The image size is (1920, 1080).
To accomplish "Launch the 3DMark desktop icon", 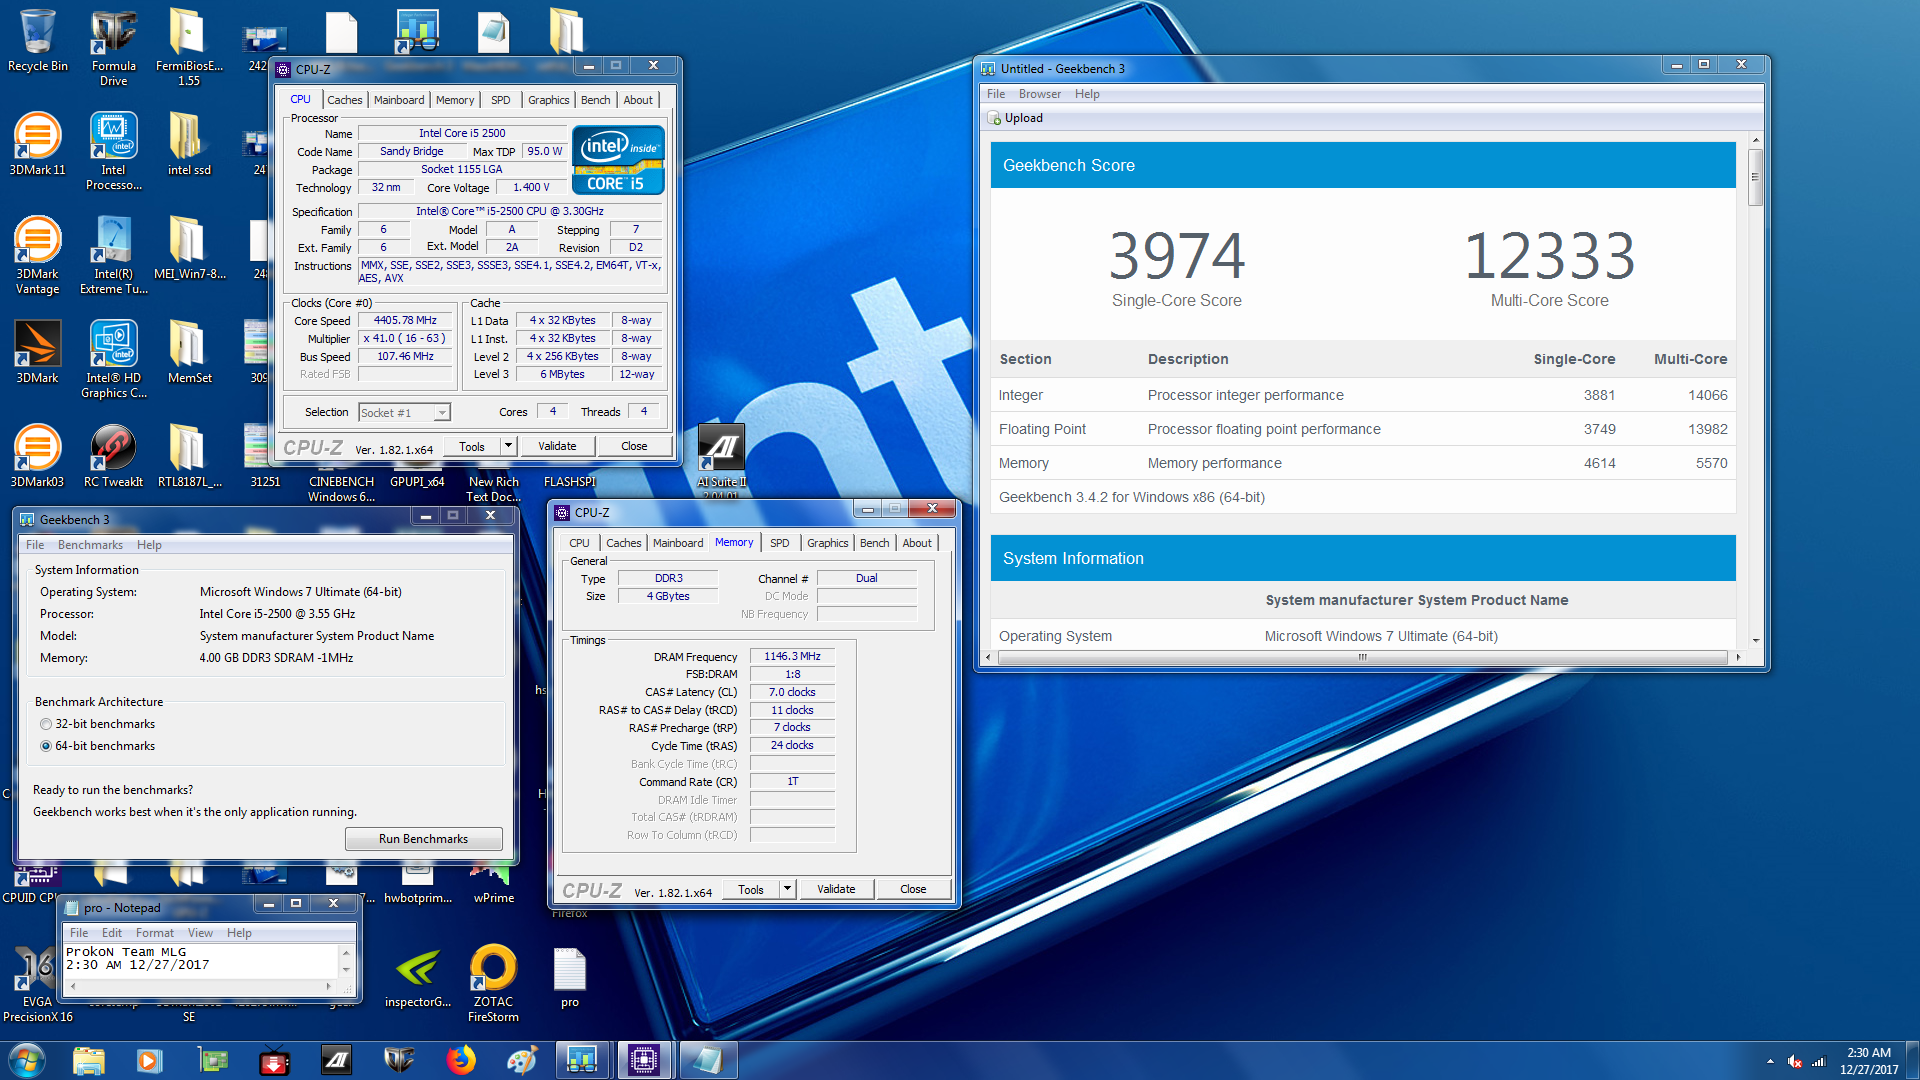I will [38, 352].
